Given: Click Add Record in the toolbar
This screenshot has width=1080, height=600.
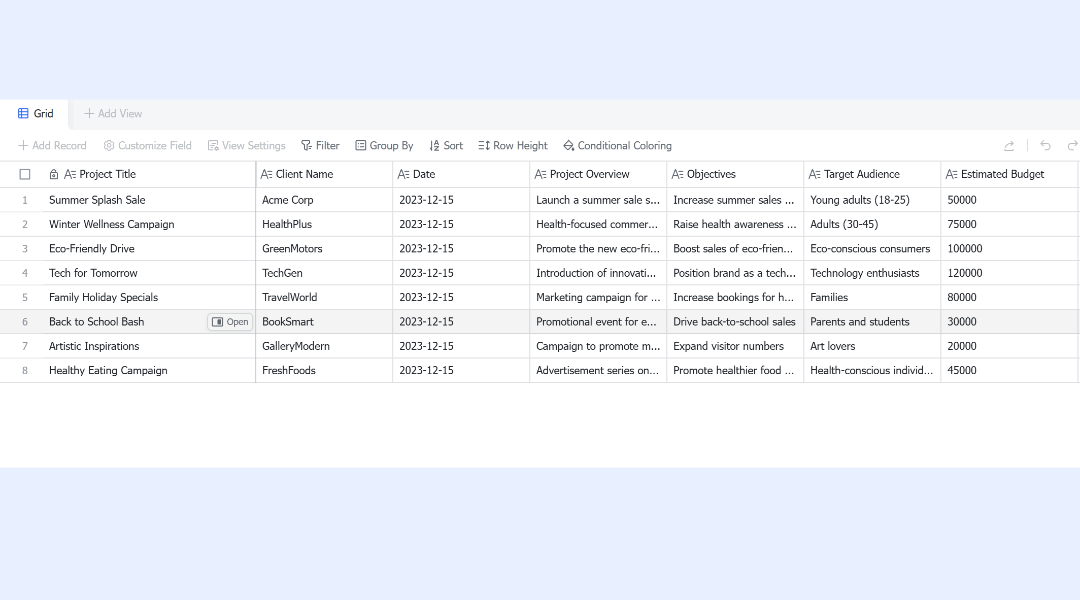Looking at the screenshot, I should coord(52,145).
